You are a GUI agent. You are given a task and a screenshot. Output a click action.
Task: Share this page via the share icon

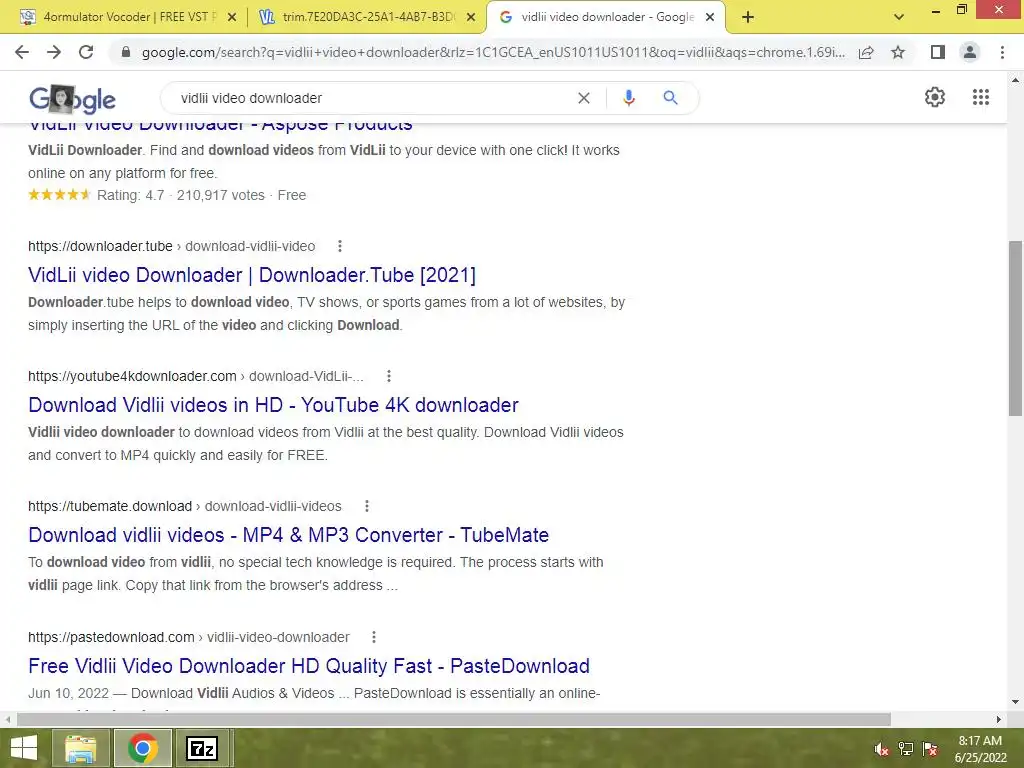[x=866, y=52]
